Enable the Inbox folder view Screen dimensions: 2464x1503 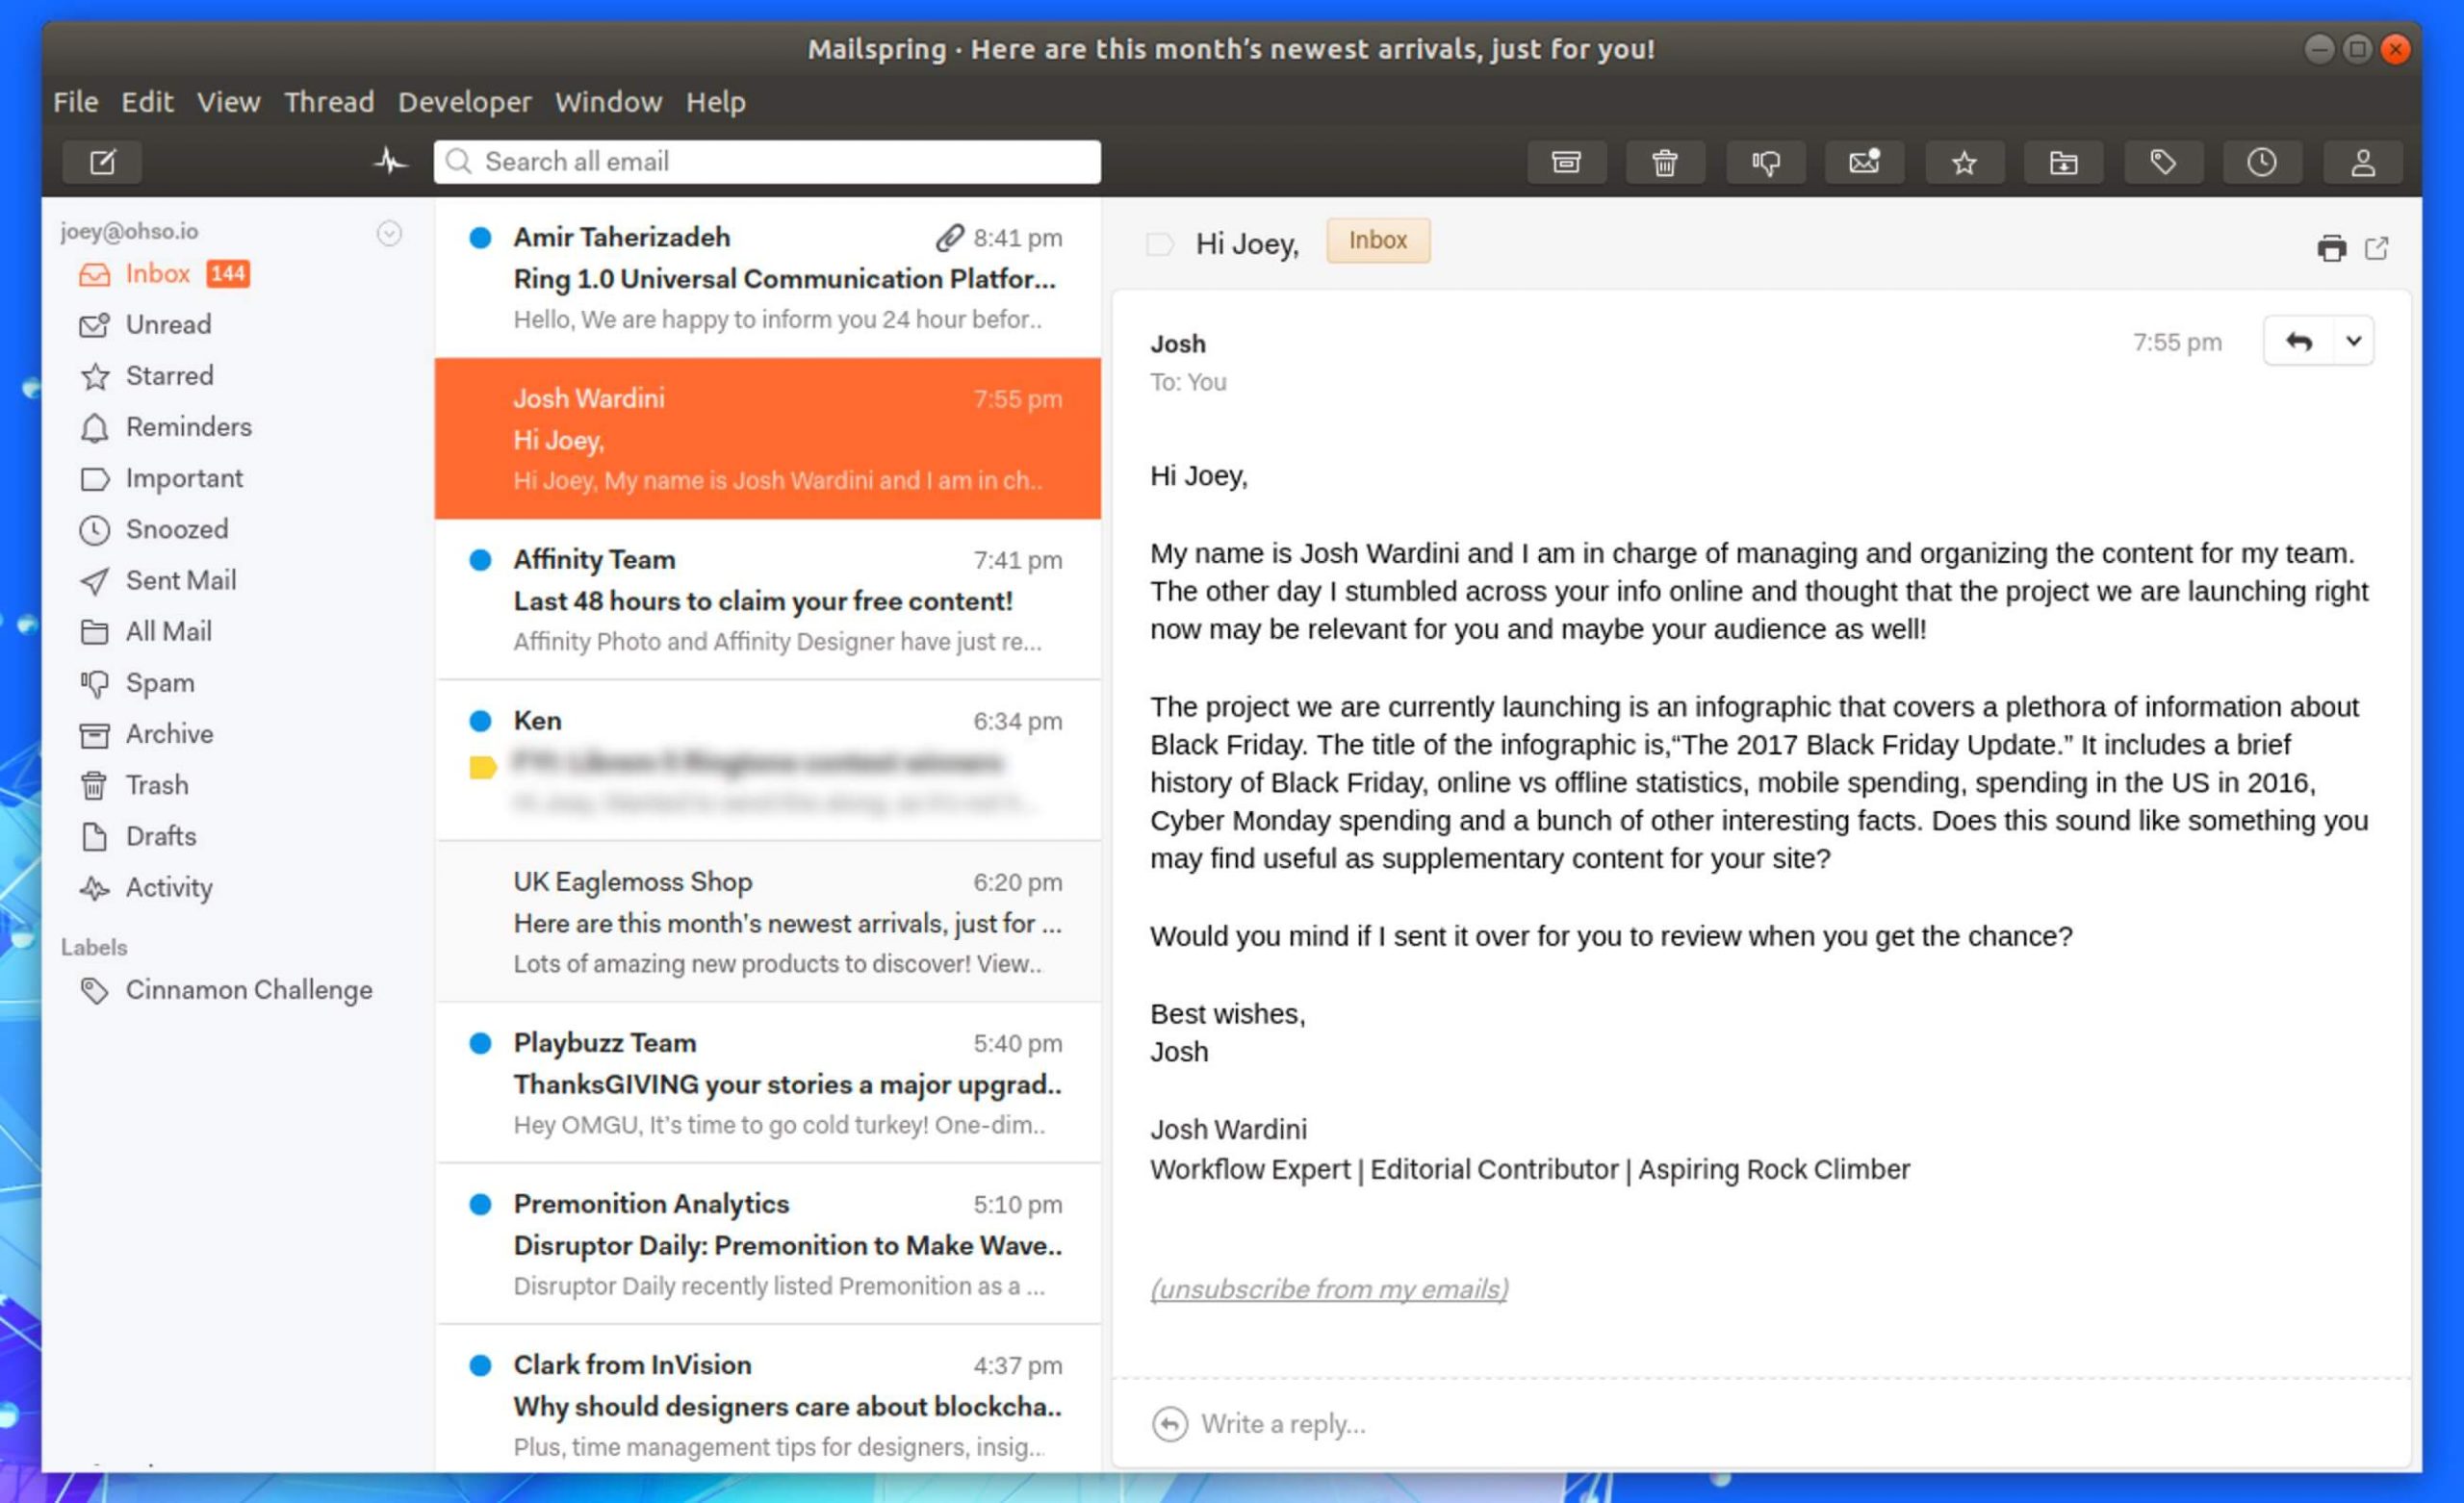pos(157,273)
